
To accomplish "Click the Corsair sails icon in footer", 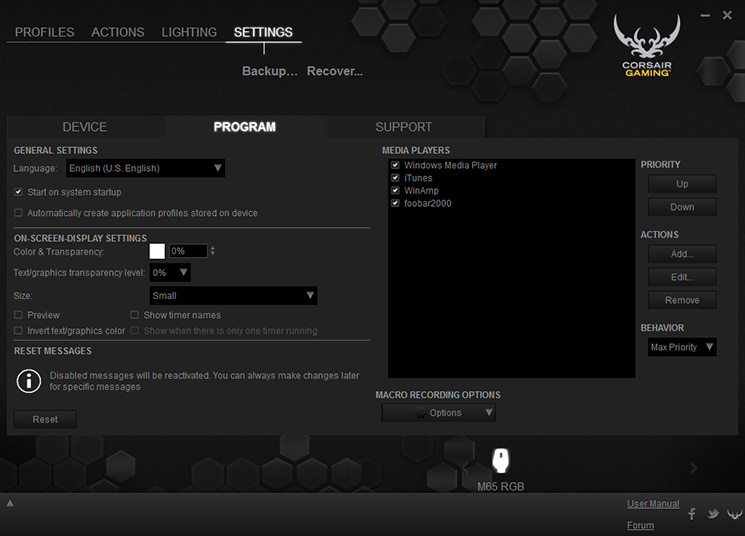I will coord(735,514).
